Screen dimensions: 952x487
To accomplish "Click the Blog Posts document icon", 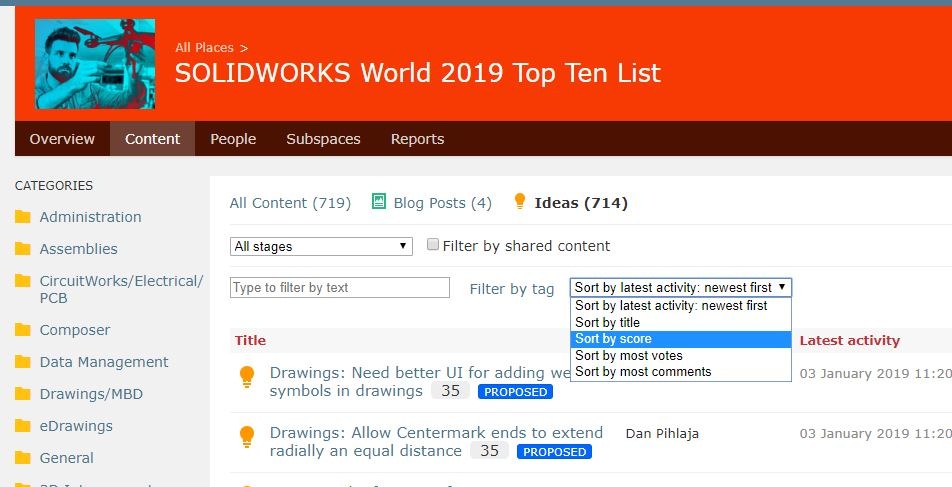I will tap(379, 202).
